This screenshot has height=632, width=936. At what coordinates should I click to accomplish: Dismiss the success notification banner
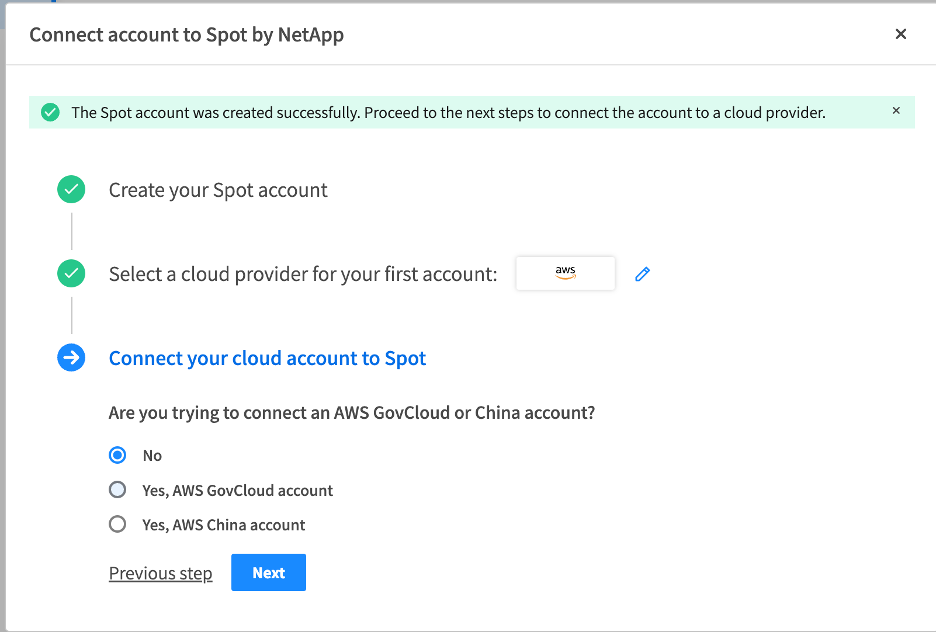click(896, 110)
